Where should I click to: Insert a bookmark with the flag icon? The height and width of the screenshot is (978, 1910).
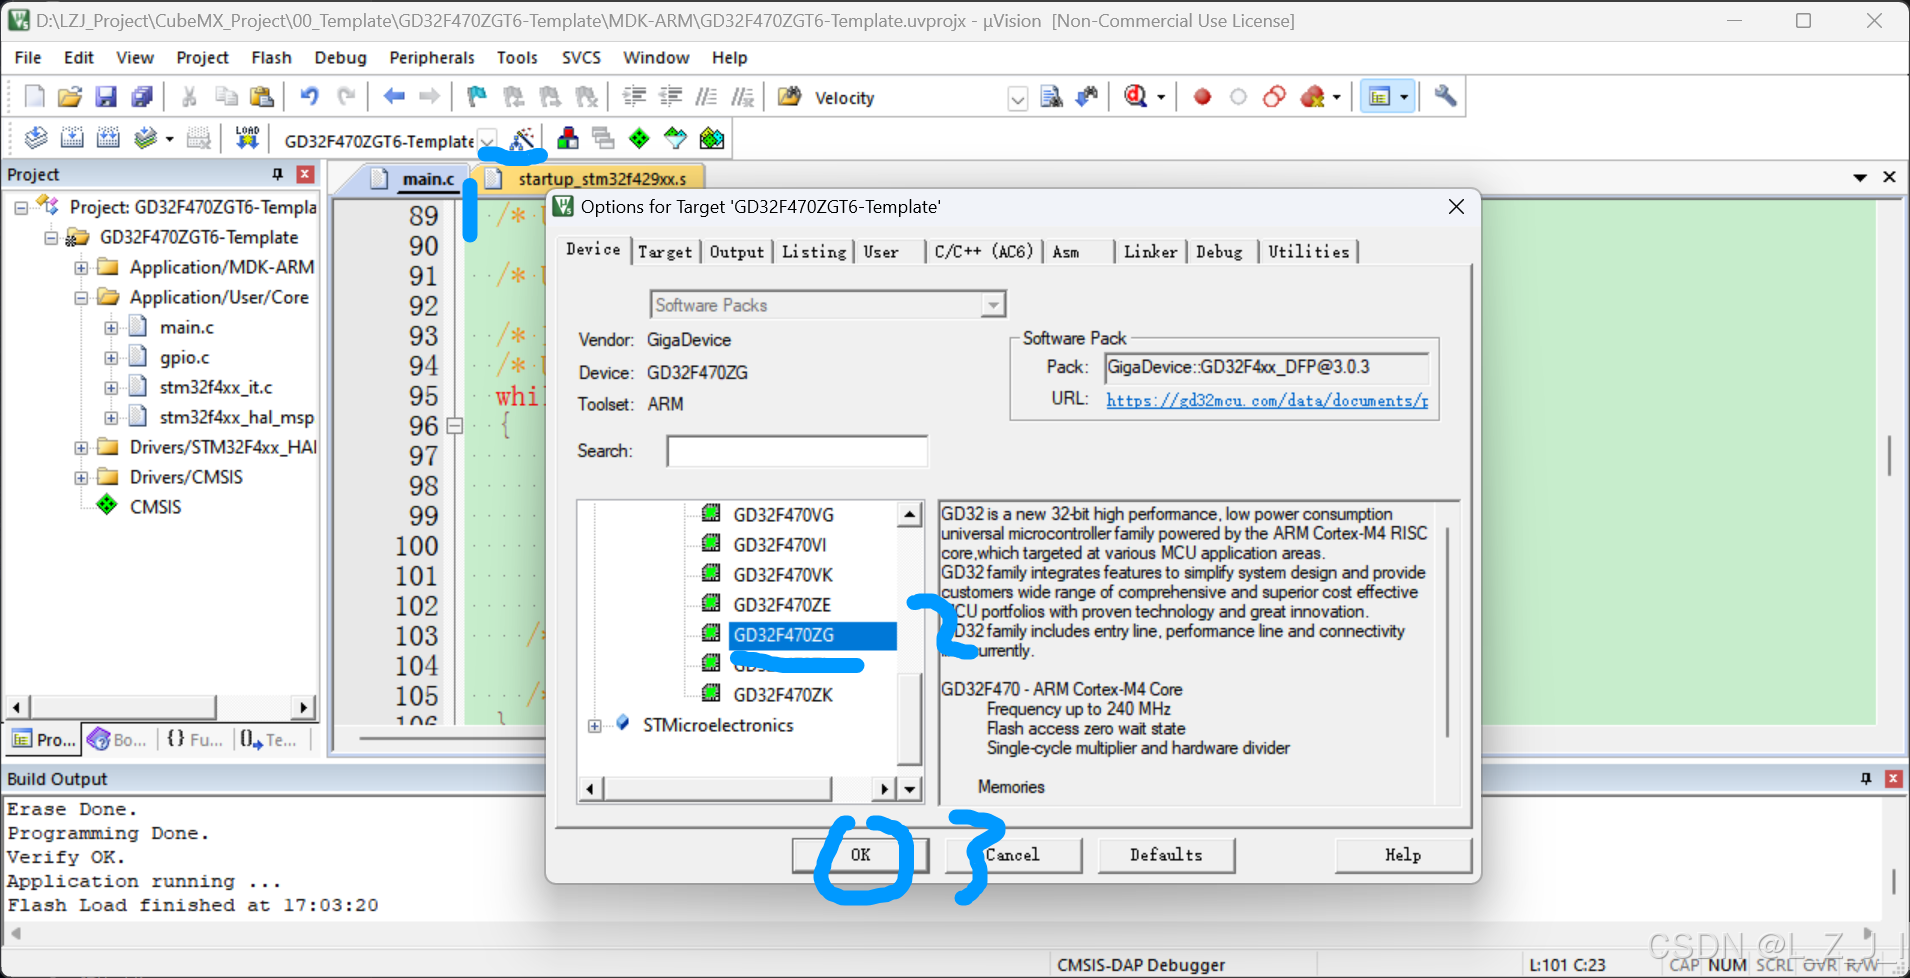coord(477,97)
